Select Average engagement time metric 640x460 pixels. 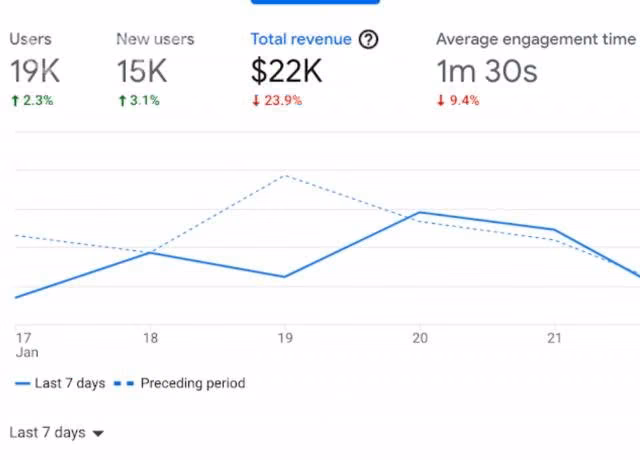pyautogui.click(x=536, y=39)
